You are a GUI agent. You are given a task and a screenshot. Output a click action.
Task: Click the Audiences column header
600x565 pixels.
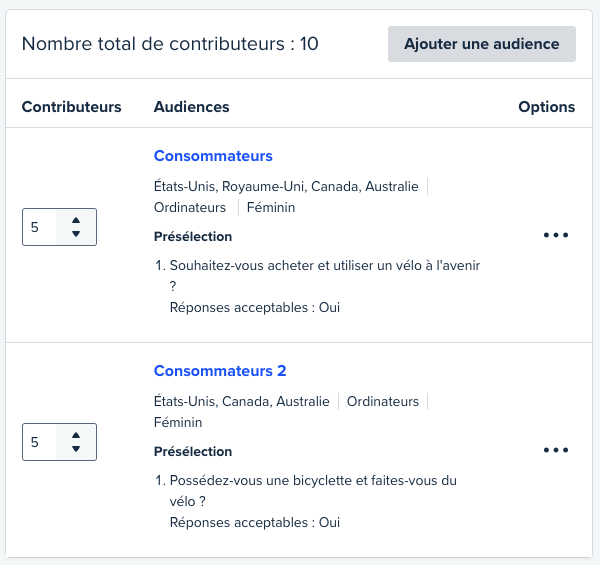coord(191,107)
